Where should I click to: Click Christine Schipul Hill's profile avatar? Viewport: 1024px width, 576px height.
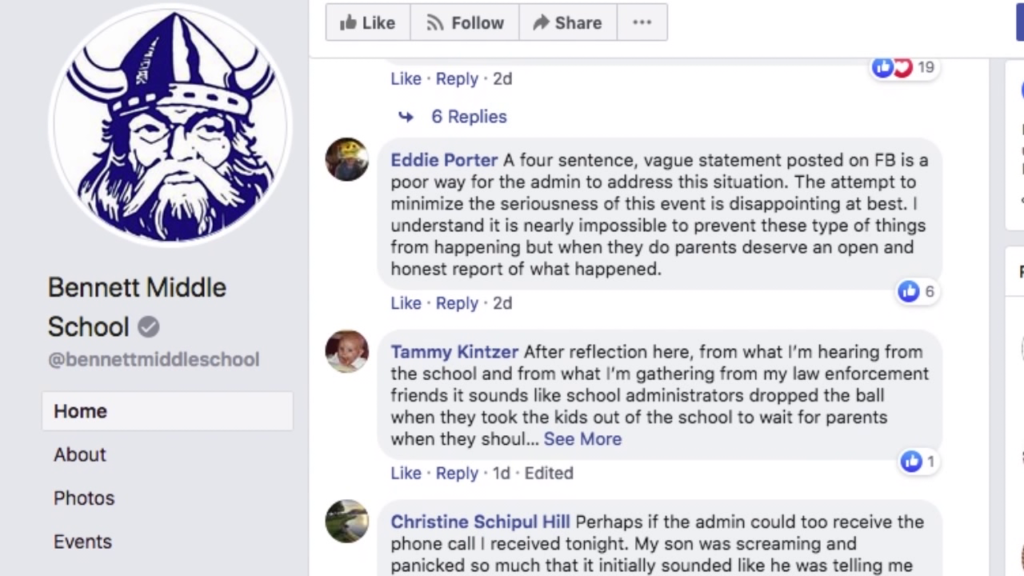[x=347, y=521]
